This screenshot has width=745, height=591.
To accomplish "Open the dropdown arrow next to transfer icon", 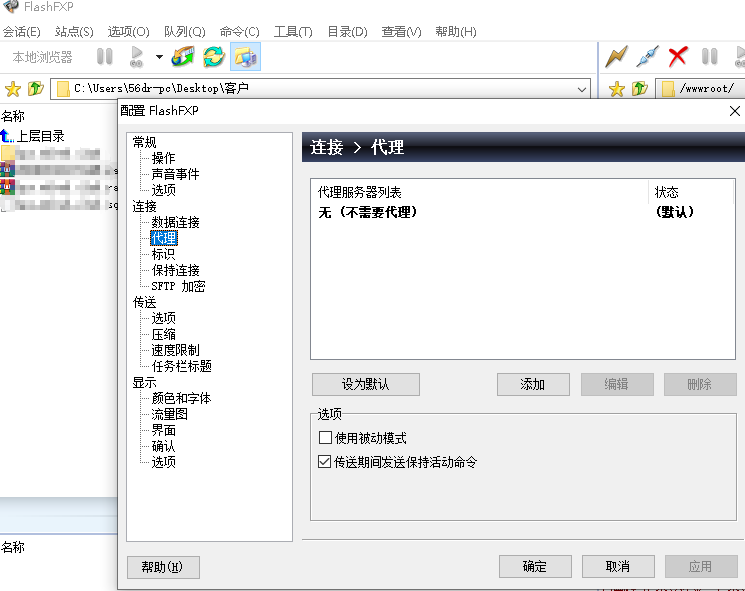I will (x=159, y=57).
